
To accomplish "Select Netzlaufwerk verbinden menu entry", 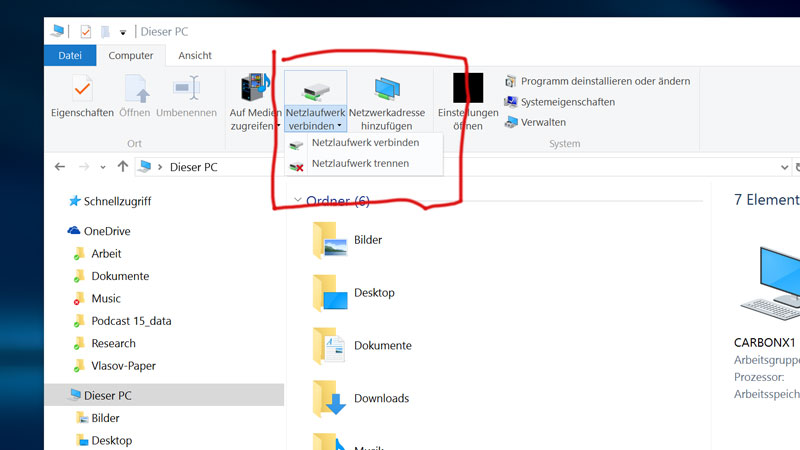I will [x=364, y=143].
